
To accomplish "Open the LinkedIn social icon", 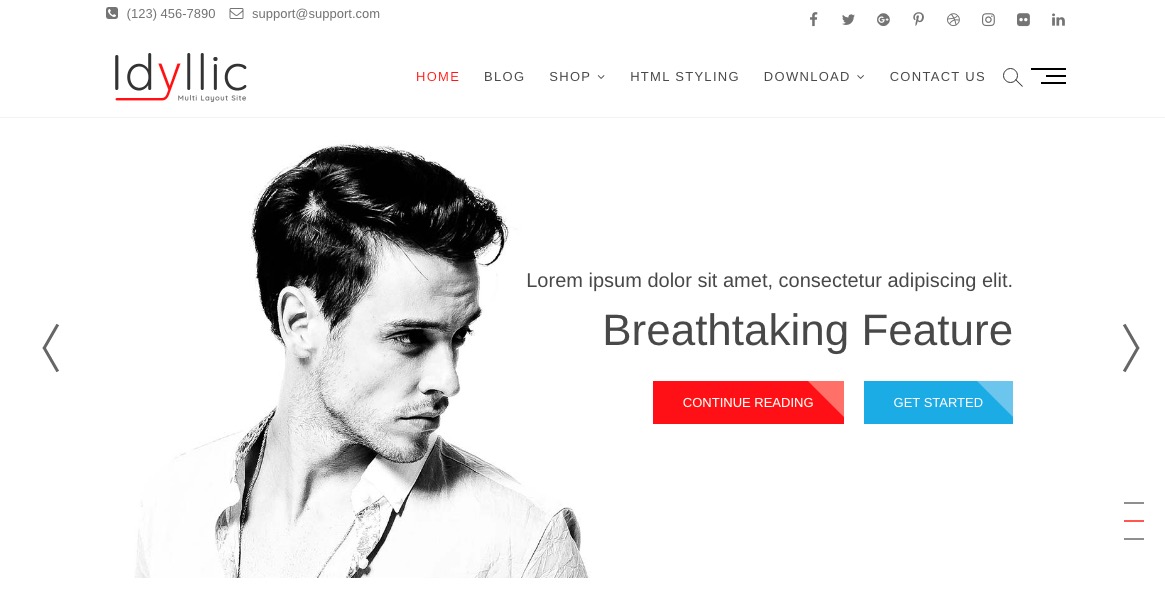I will [x=1058, y=19].
